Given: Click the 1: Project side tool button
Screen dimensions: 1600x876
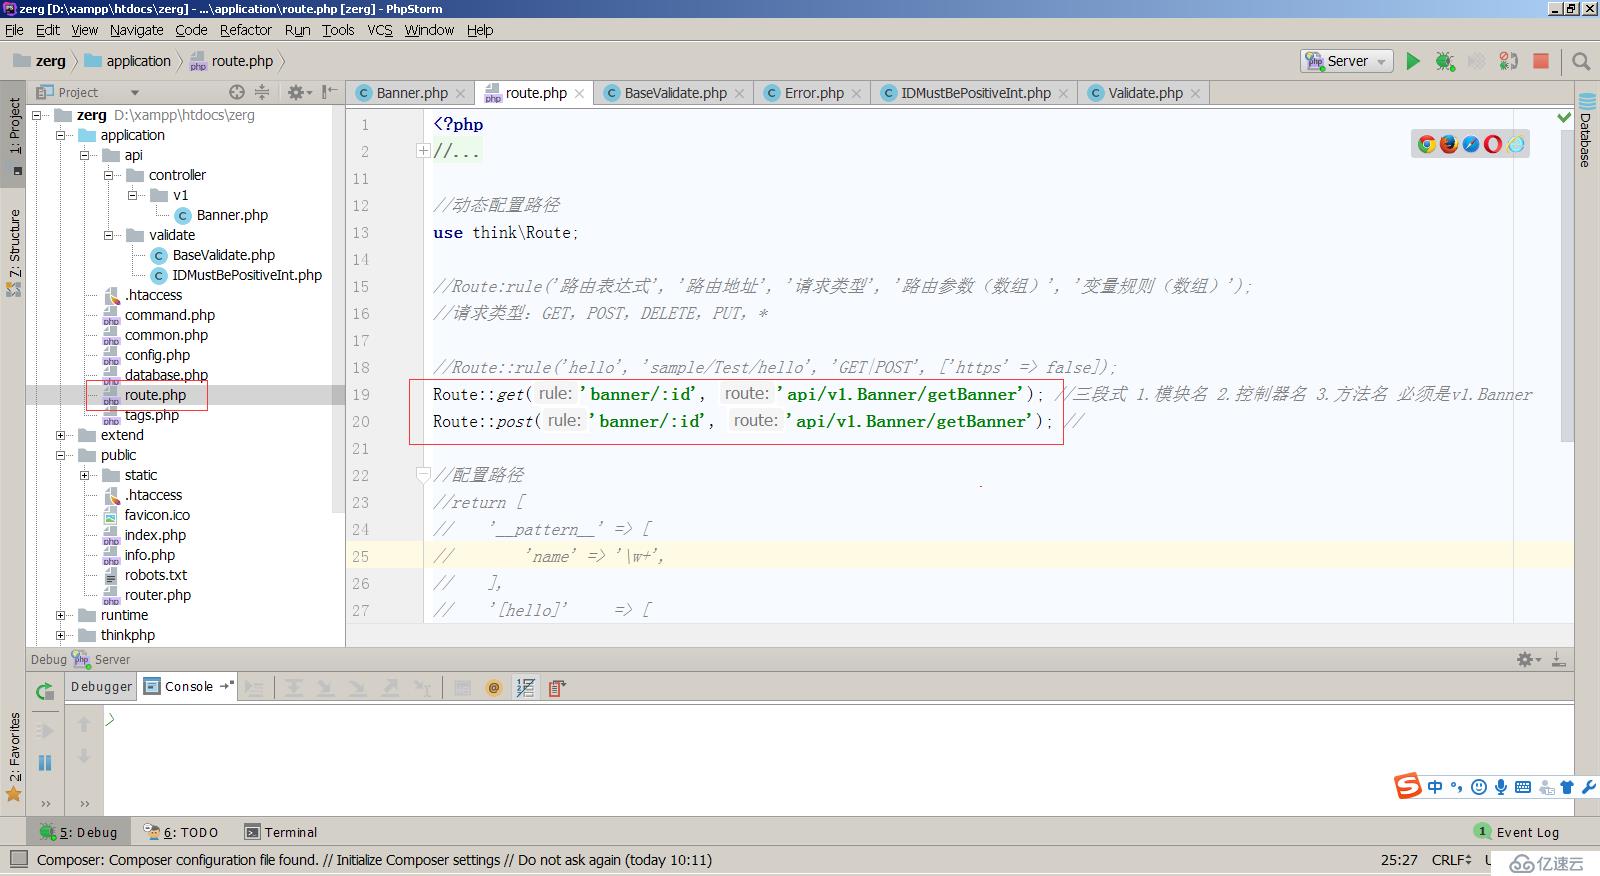Looking at the screenshot, I should [x=14, y=135].
